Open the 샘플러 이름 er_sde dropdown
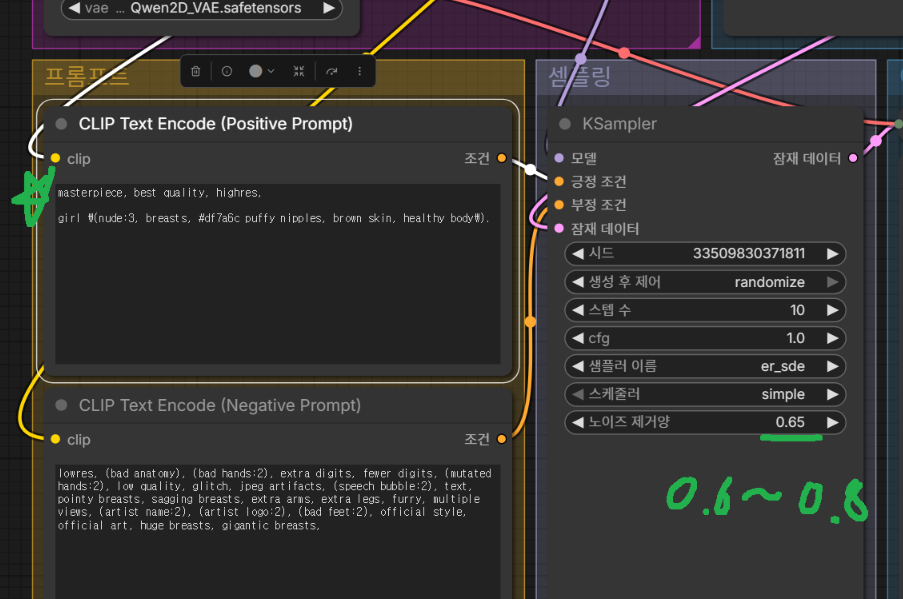903x599 pixels. point(705,366)
